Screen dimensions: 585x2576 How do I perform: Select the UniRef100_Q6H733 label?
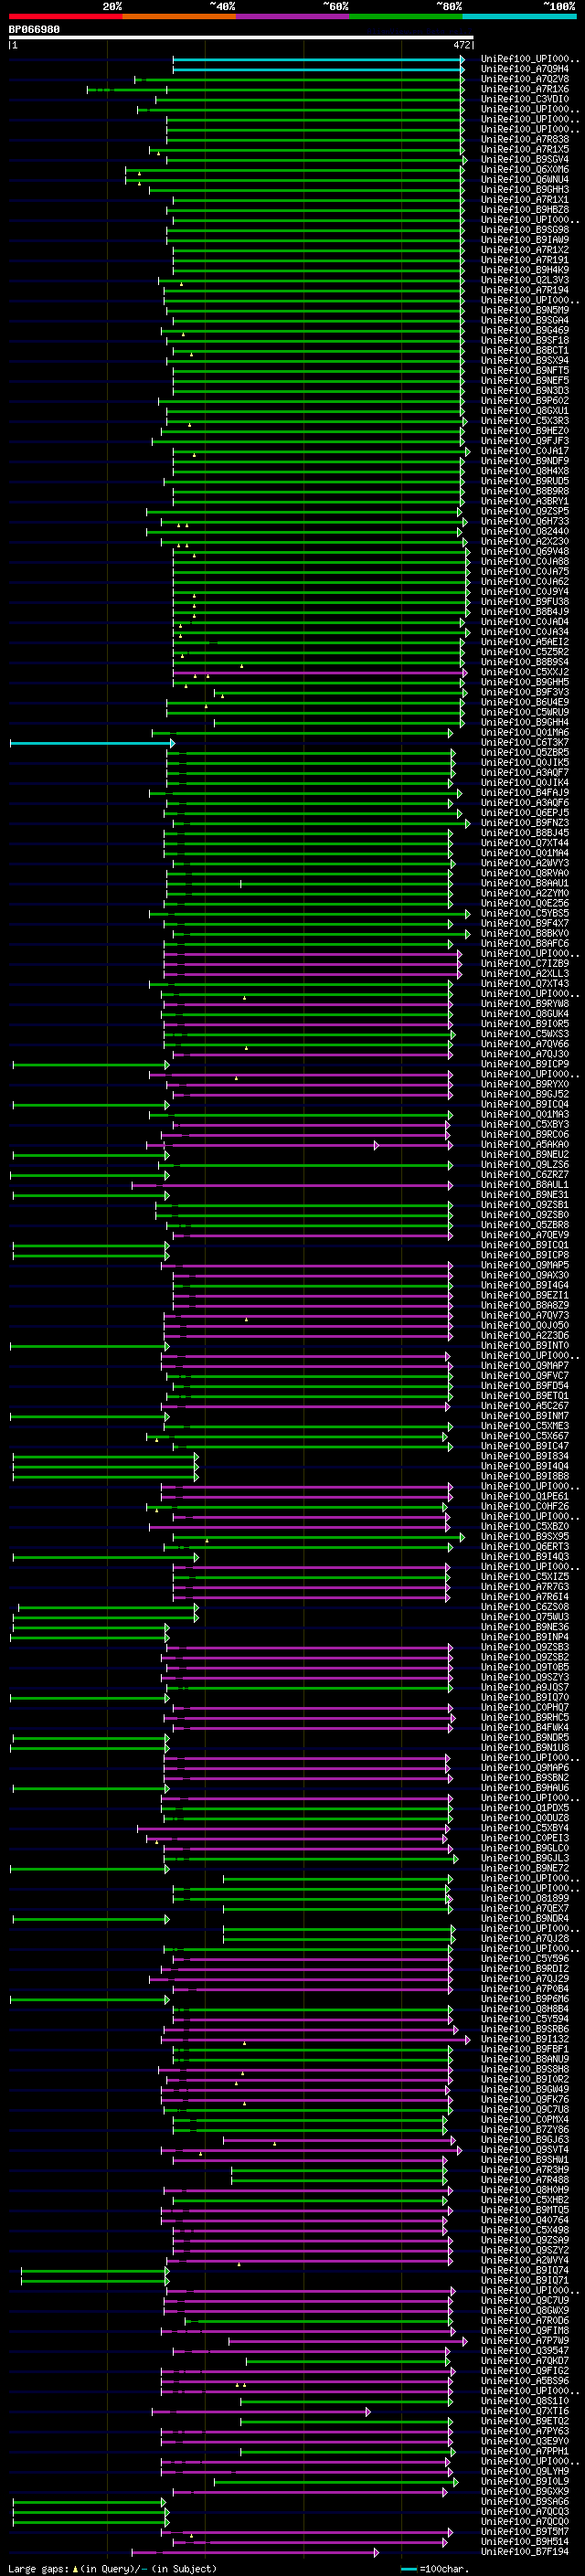point(525,521)
